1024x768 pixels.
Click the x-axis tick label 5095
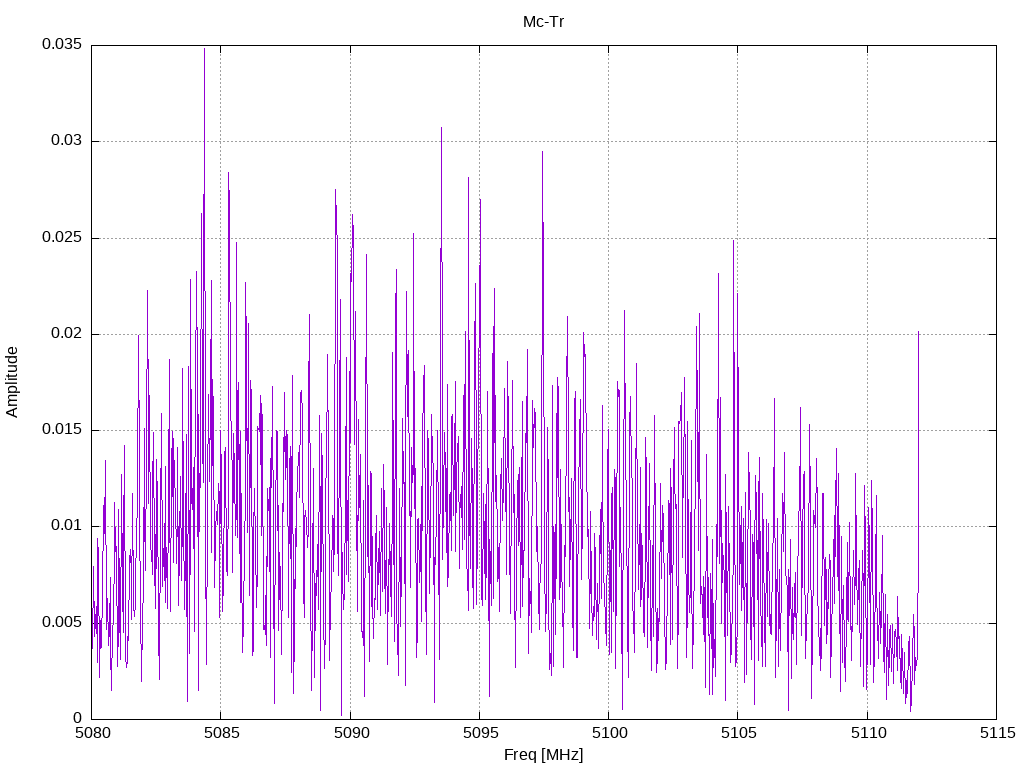point(480,733)
